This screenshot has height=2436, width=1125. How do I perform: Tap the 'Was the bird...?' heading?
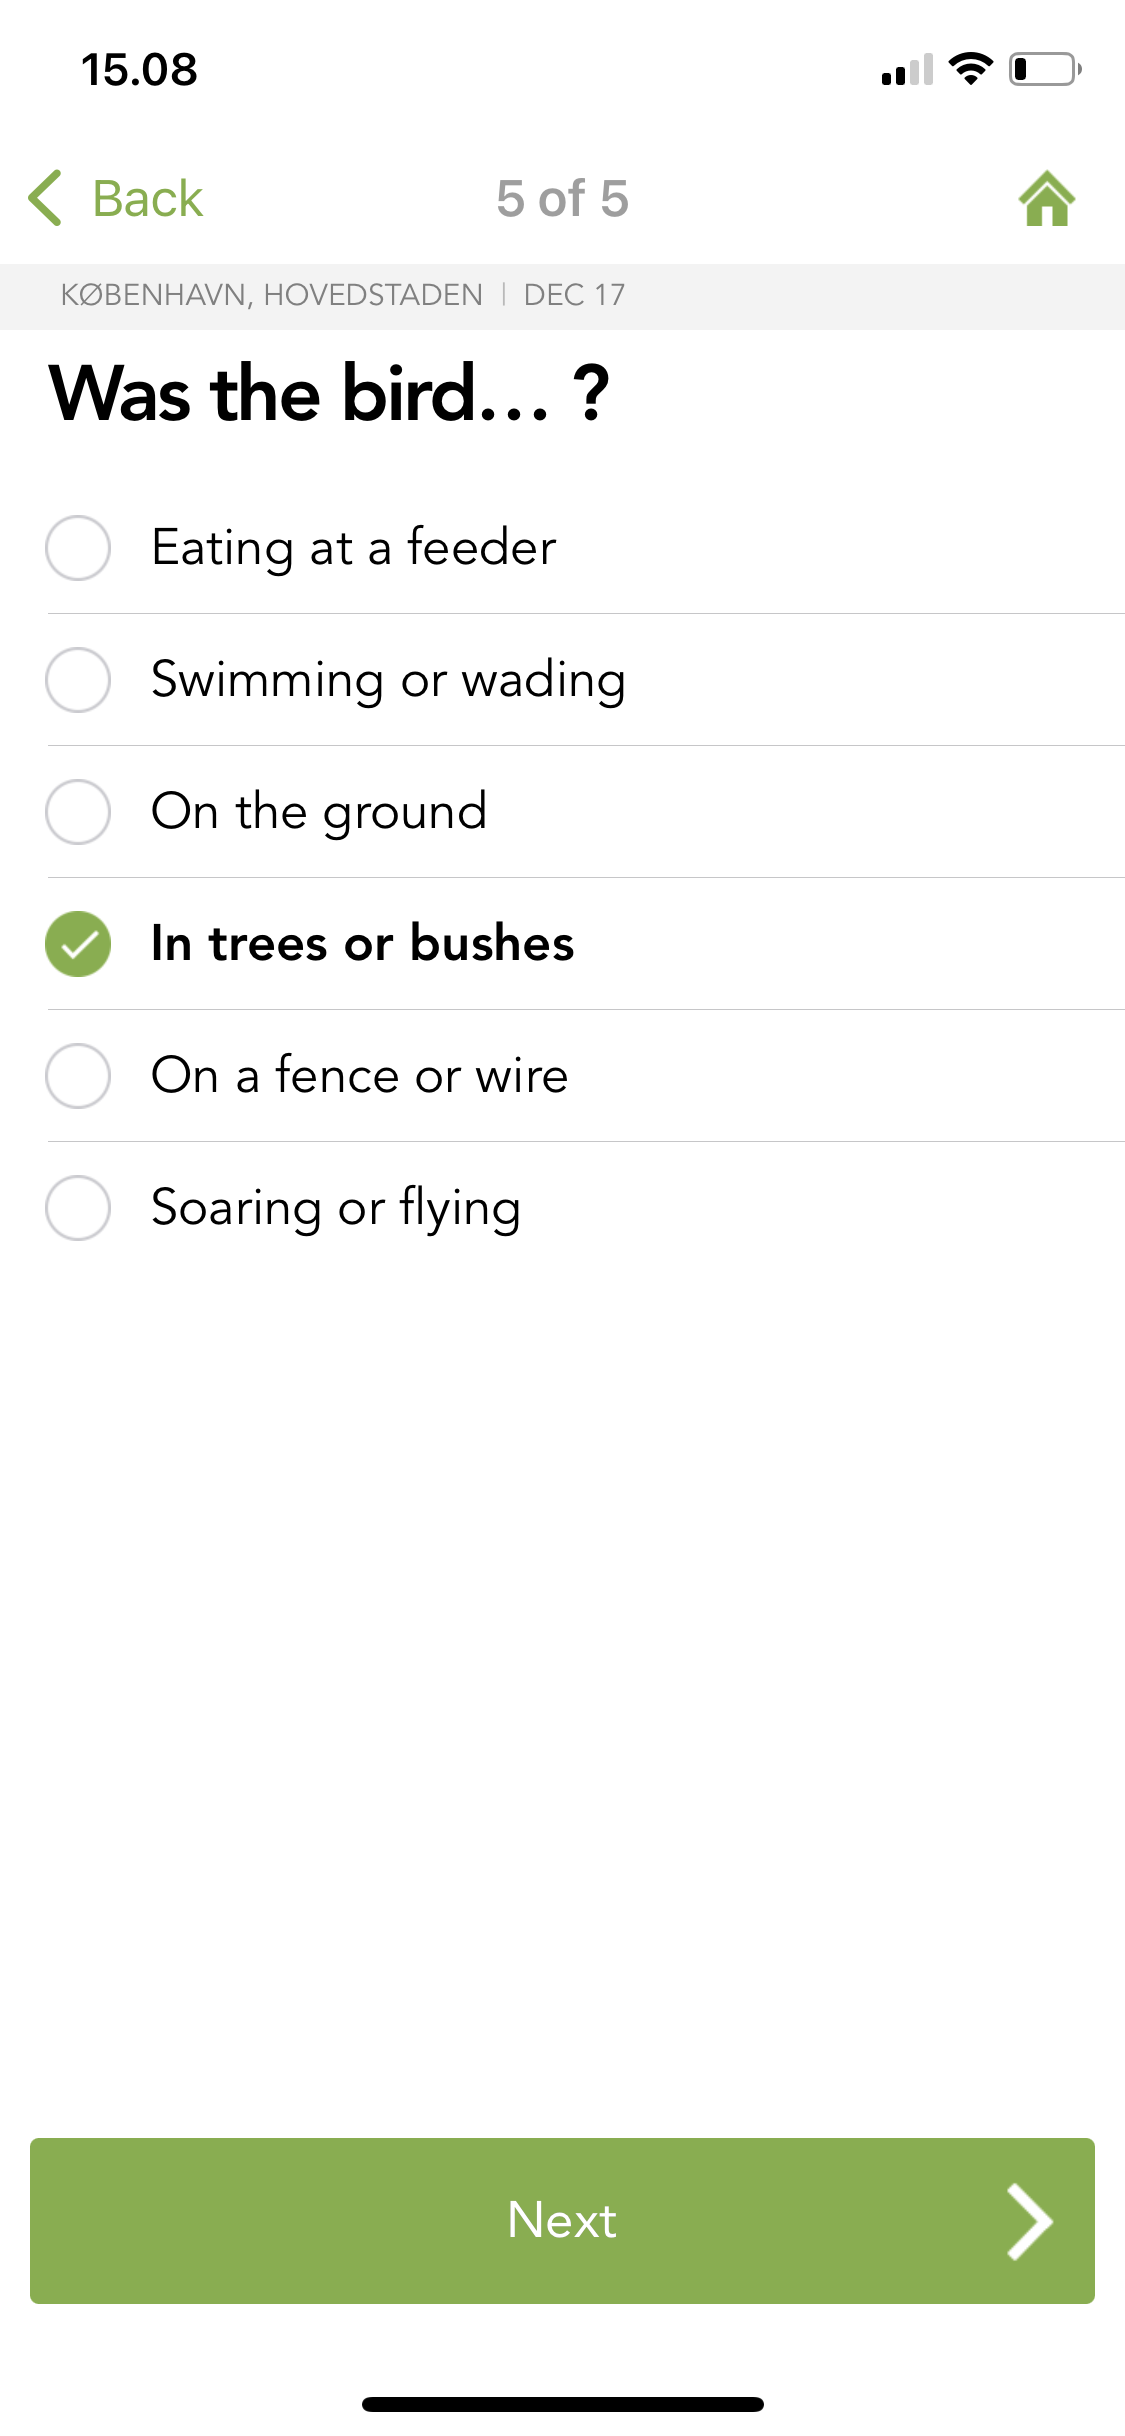coord(329,394)
